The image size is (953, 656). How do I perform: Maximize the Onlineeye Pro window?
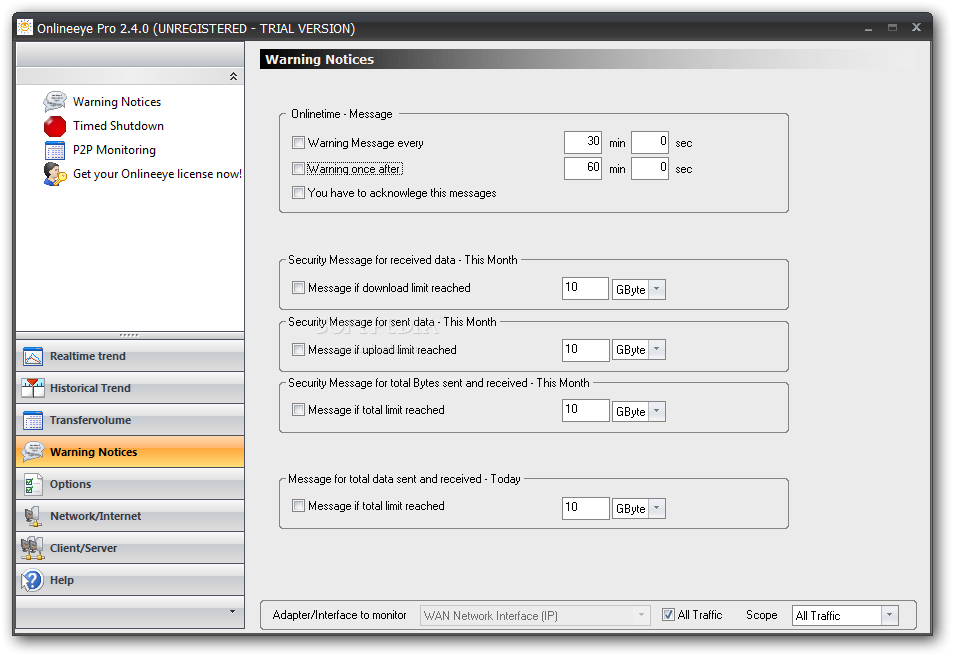[892, 27]
